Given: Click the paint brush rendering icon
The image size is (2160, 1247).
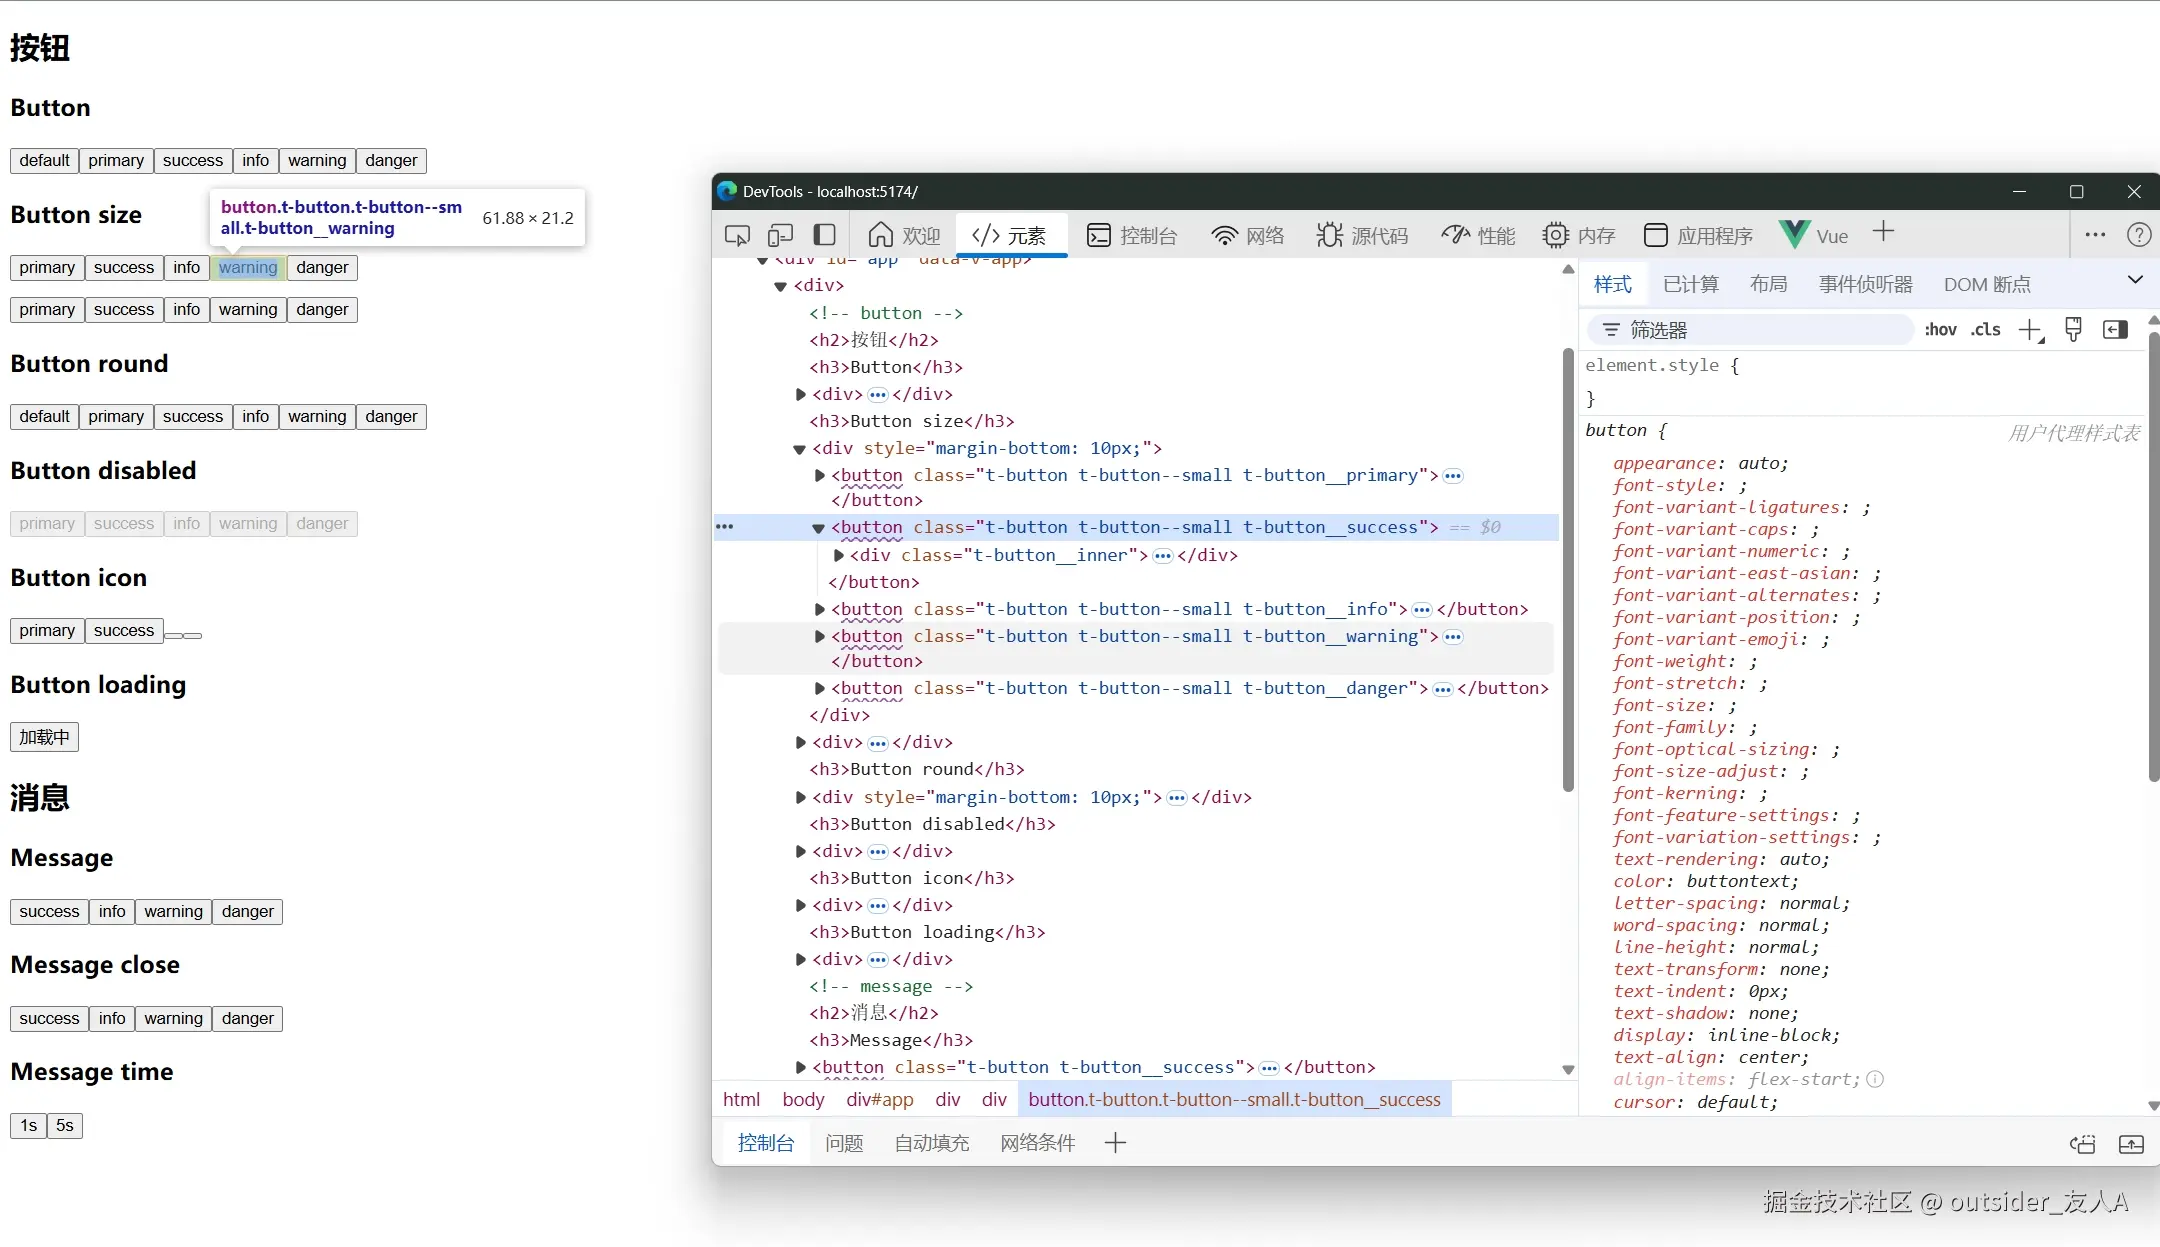Looking at the screenshot, I should [2073, 330].
